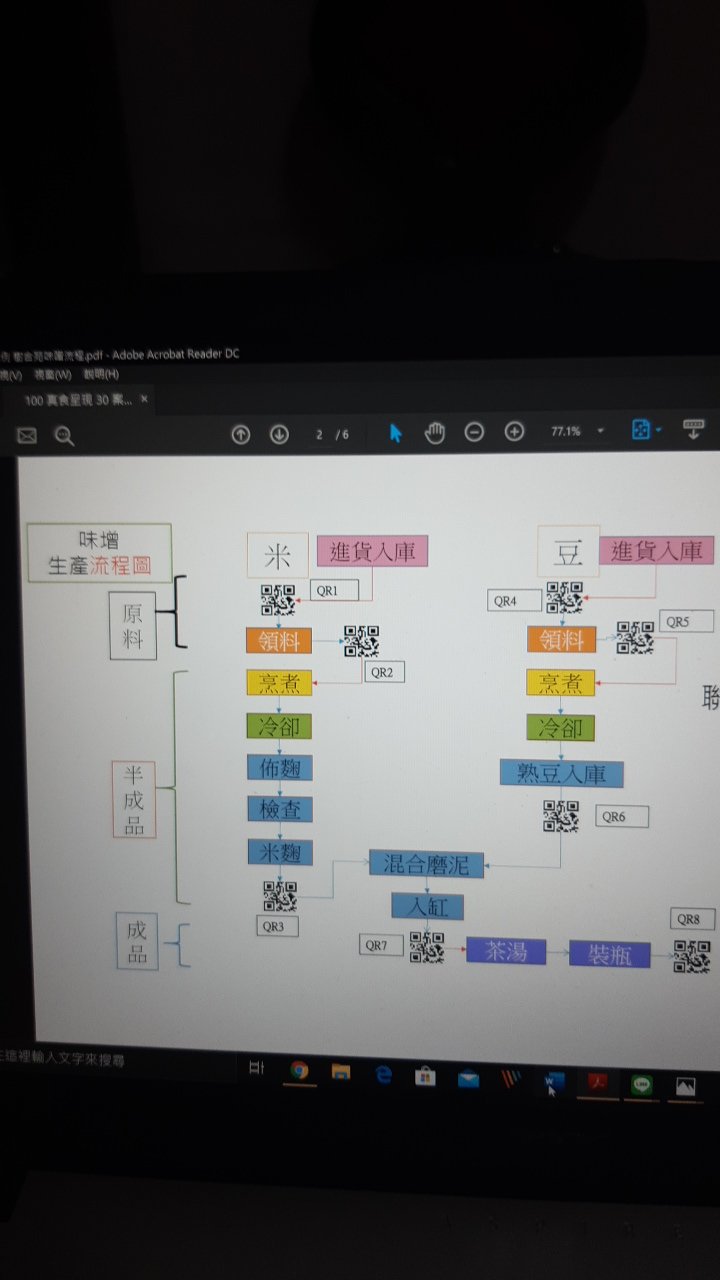Go to previous page with up arrow

tap(241, 434)
